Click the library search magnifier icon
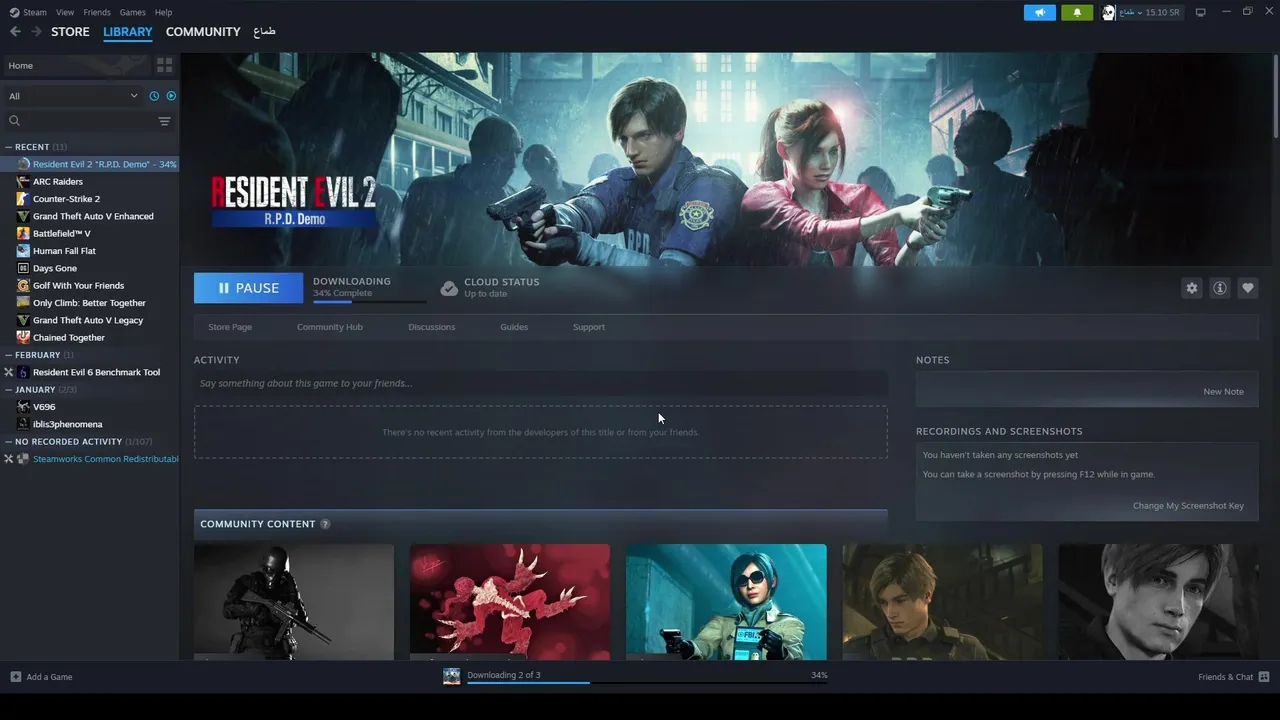The height and width of the screenshot is (720, 1280). pos(15,121)
